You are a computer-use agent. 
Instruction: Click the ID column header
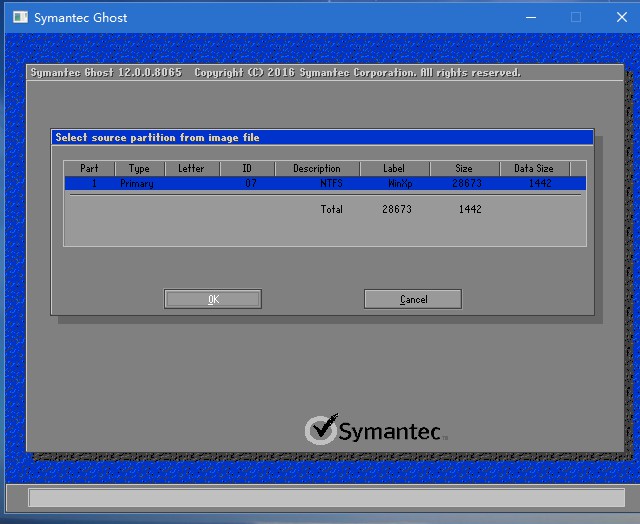(x=246, y=169)
